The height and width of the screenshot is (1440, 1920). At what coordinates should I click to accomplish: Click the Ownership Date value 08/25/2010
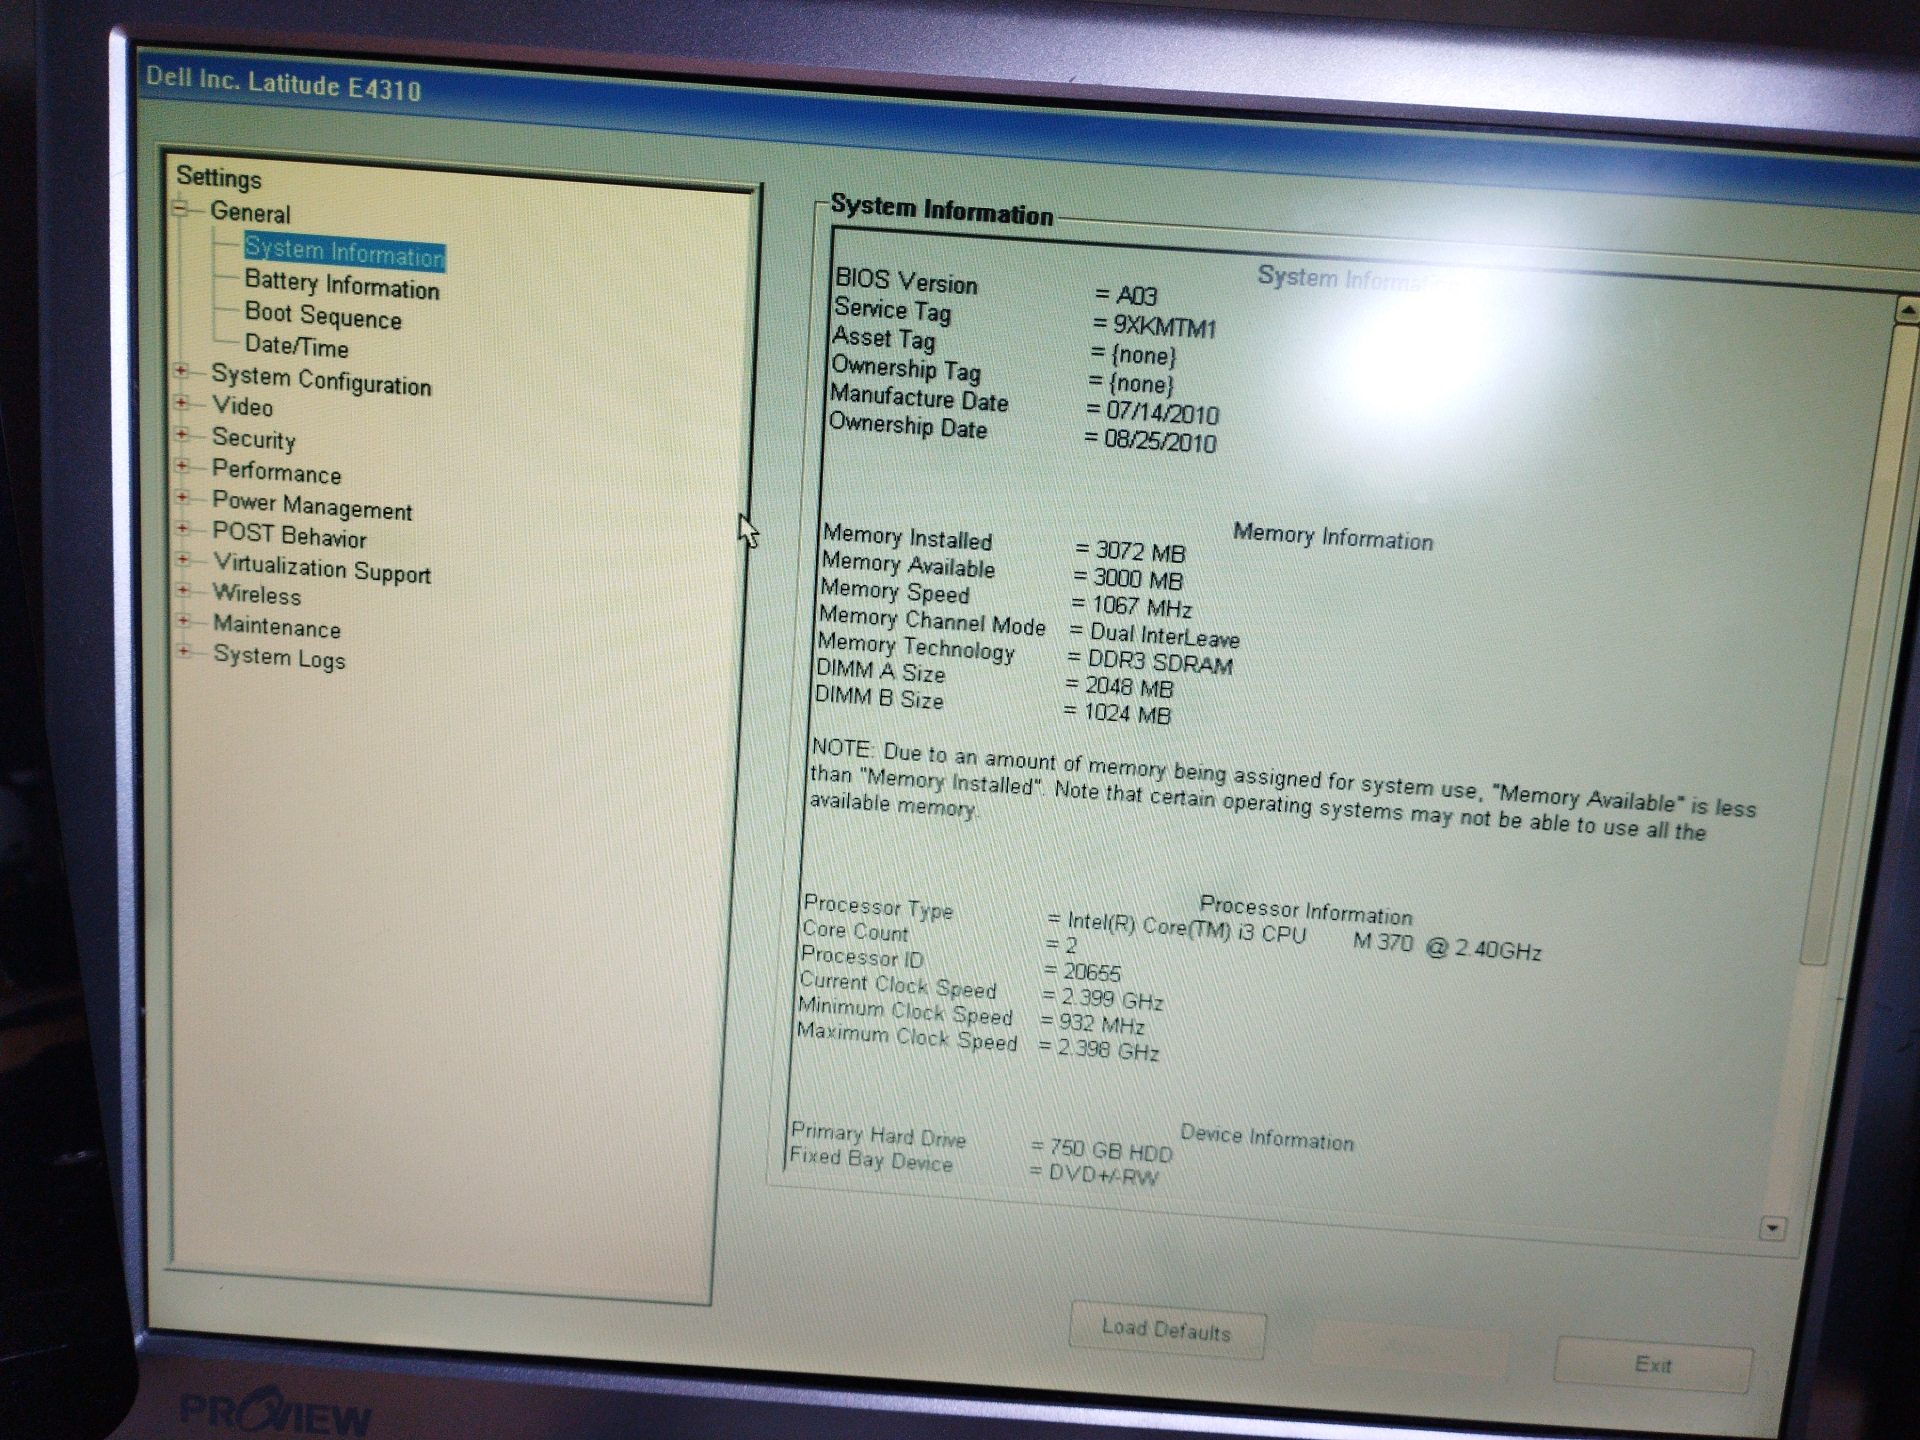pos(1160,441)
